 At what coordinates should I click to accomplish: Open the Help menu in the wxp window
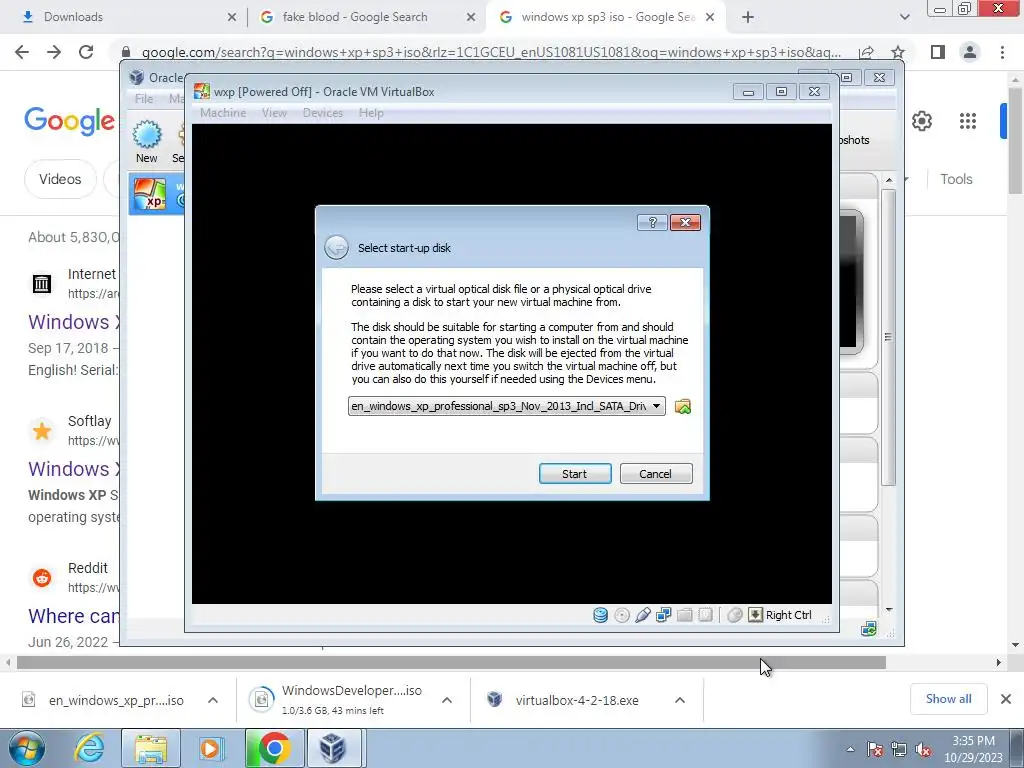[371, 113]
